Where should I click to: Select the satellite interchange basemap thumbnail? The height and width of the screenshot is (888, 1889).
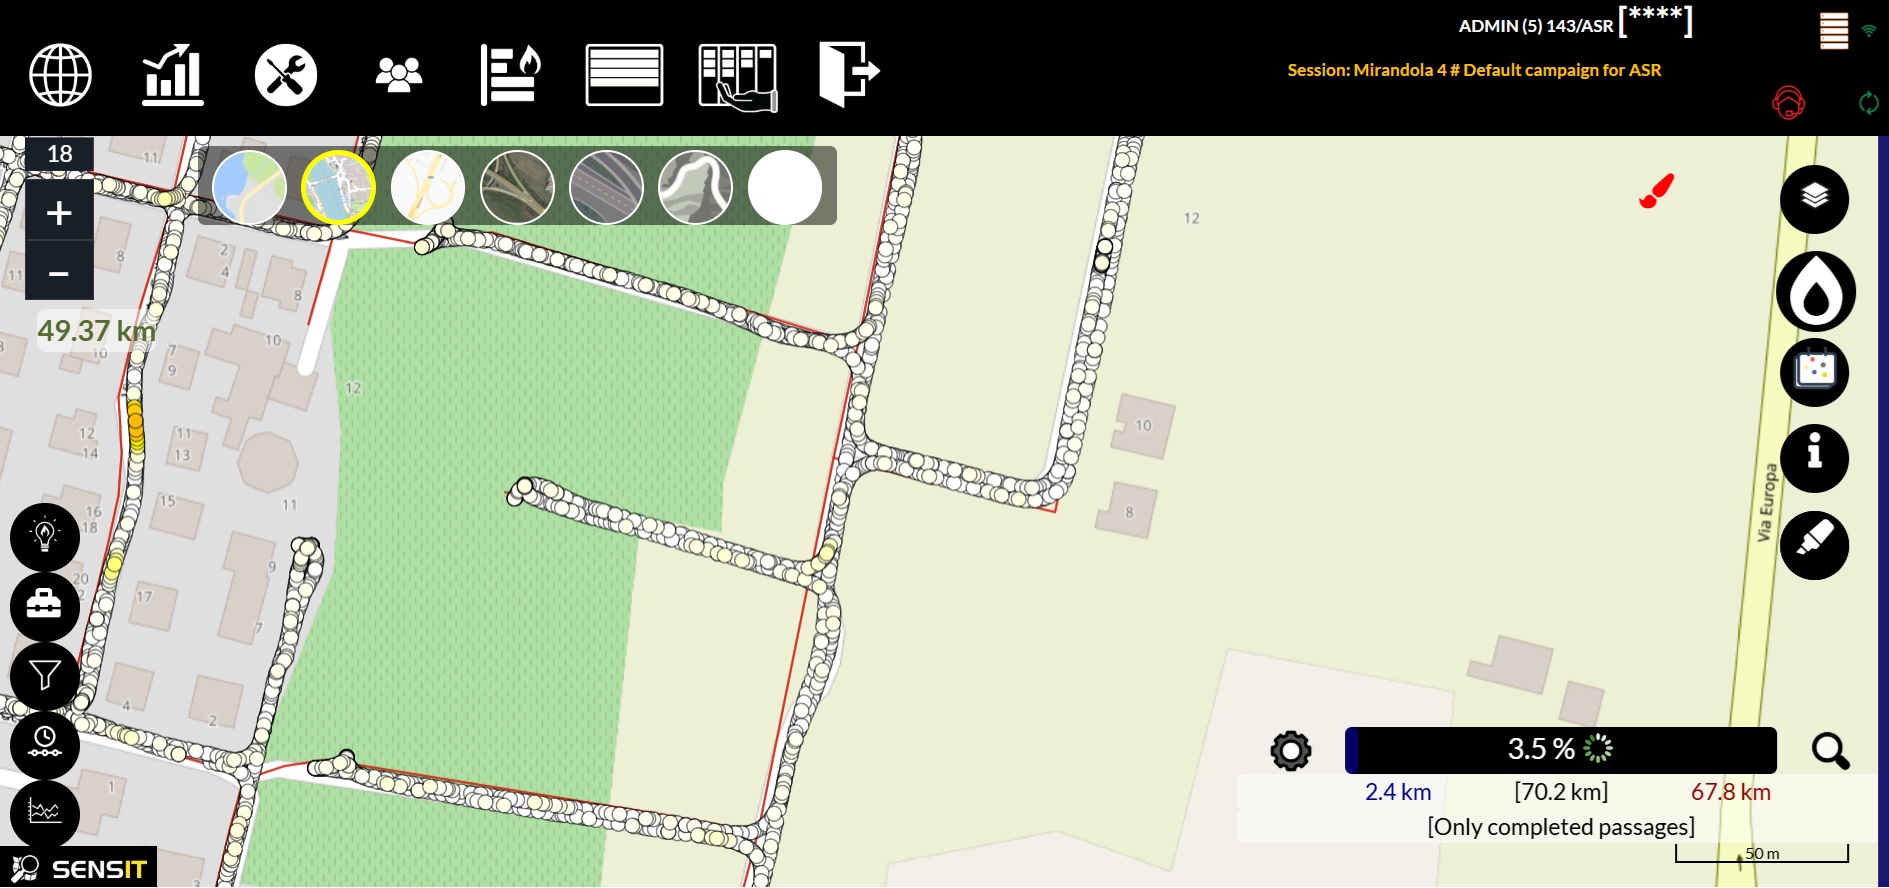(x=517, y=187)
